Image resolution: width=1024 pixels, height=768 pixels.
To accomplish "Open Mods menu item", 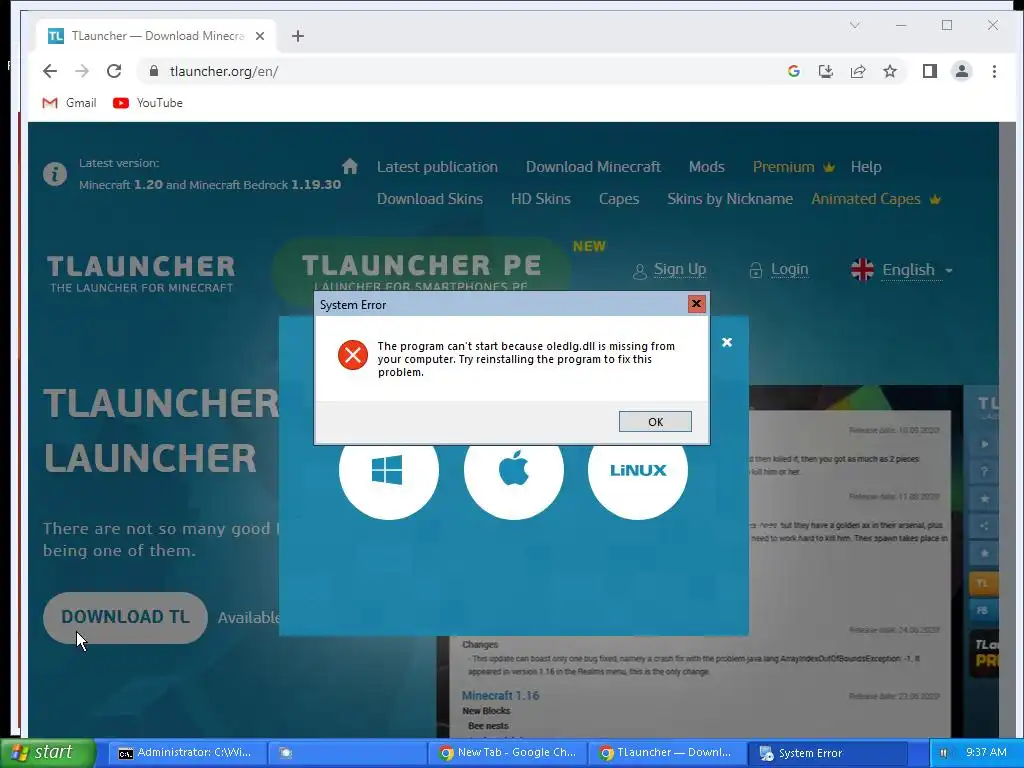I will tap(707, 167).
